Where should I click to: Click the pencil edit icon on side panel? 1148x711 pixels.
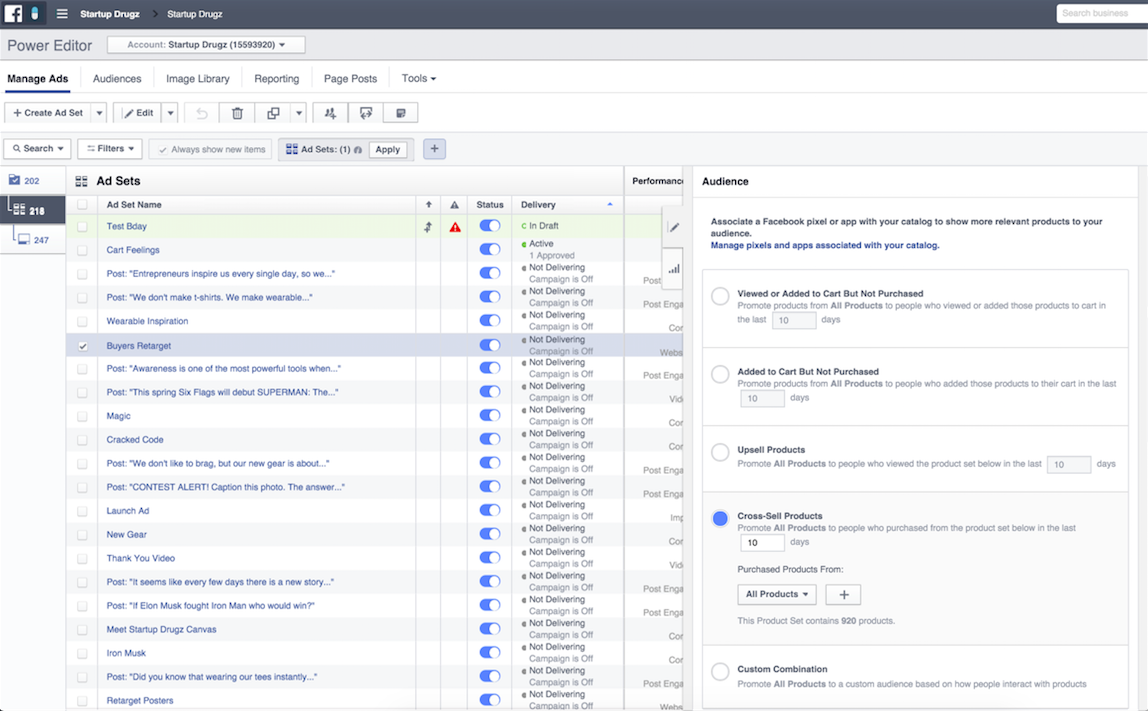674,227
